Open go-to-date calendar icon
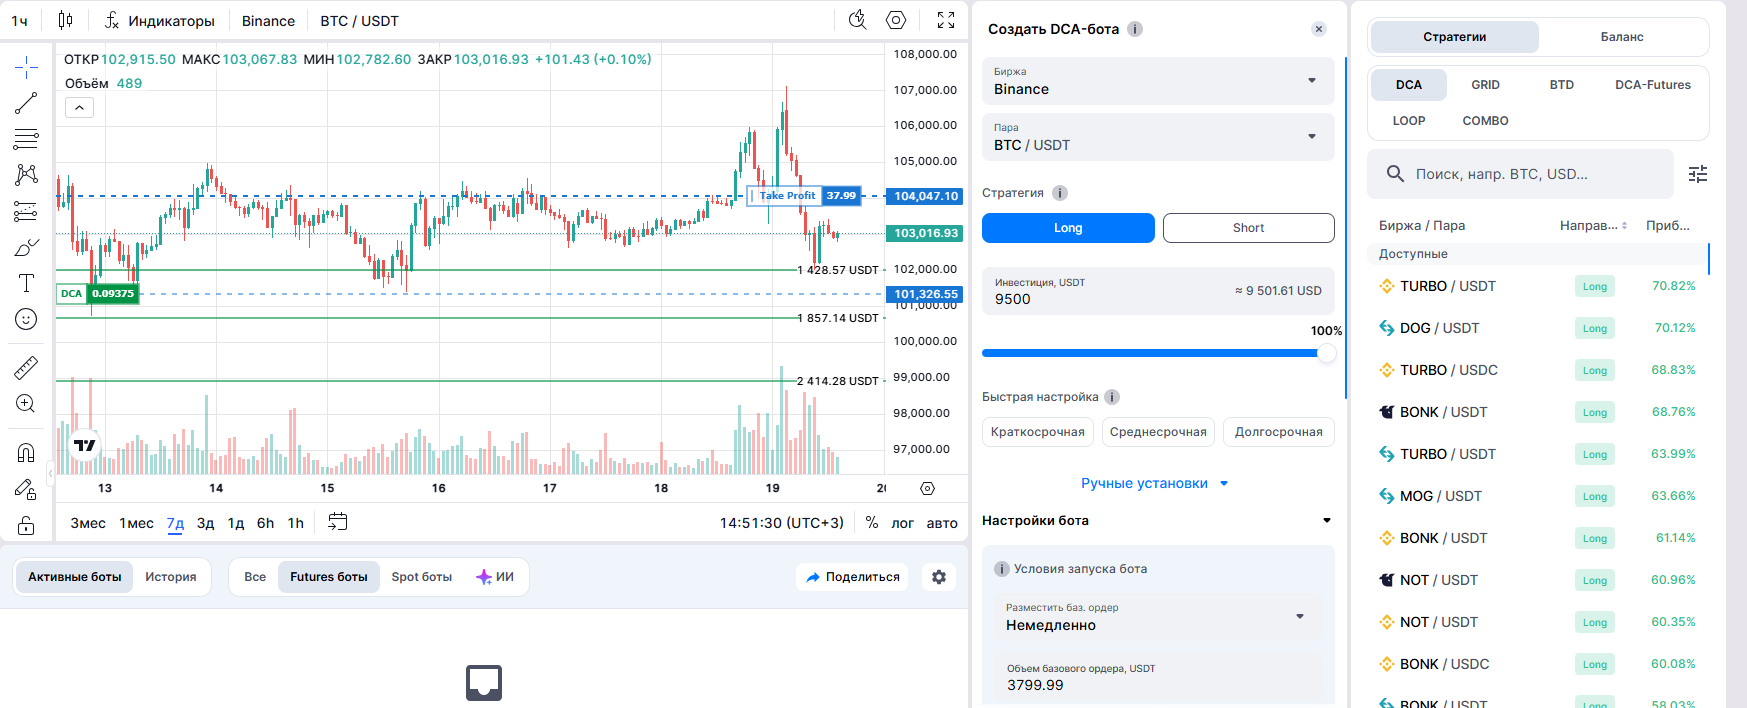The width and height of the screenshot is (1747, 708). pyautogui.click(x=338, y=522)
